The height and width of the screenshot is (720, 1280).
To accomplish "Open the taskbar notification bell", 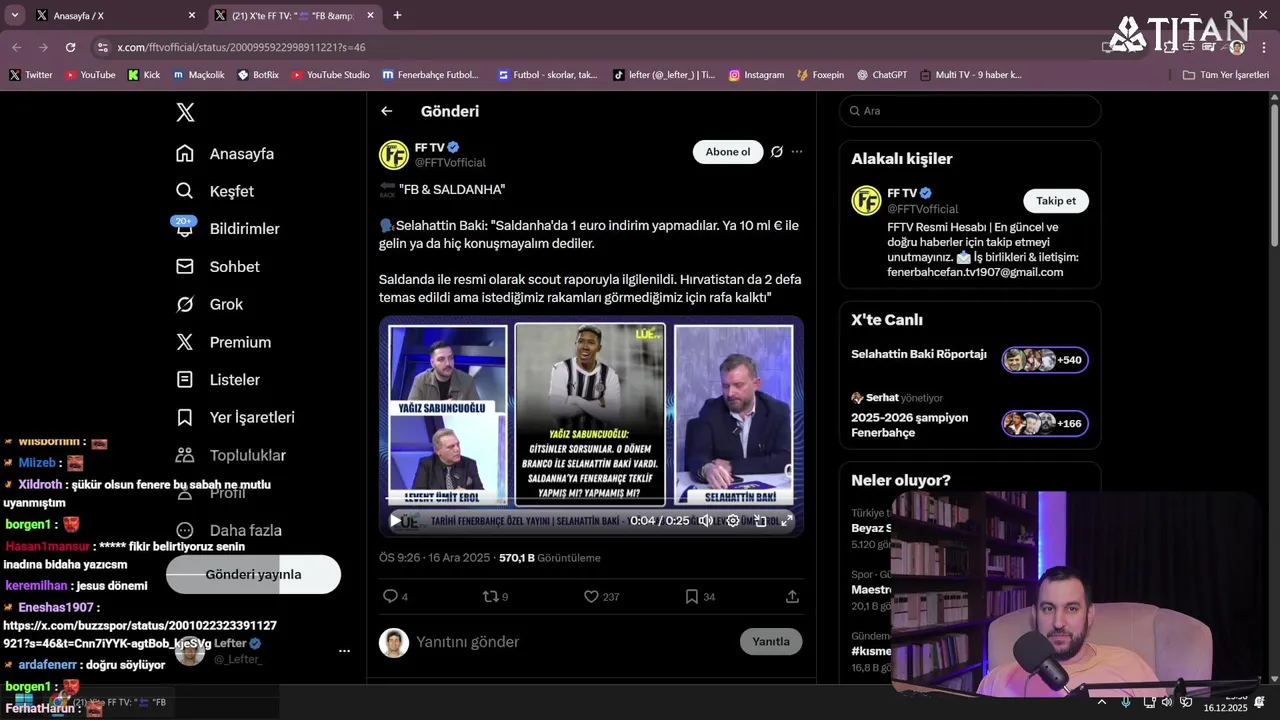I will (1259, 702).
